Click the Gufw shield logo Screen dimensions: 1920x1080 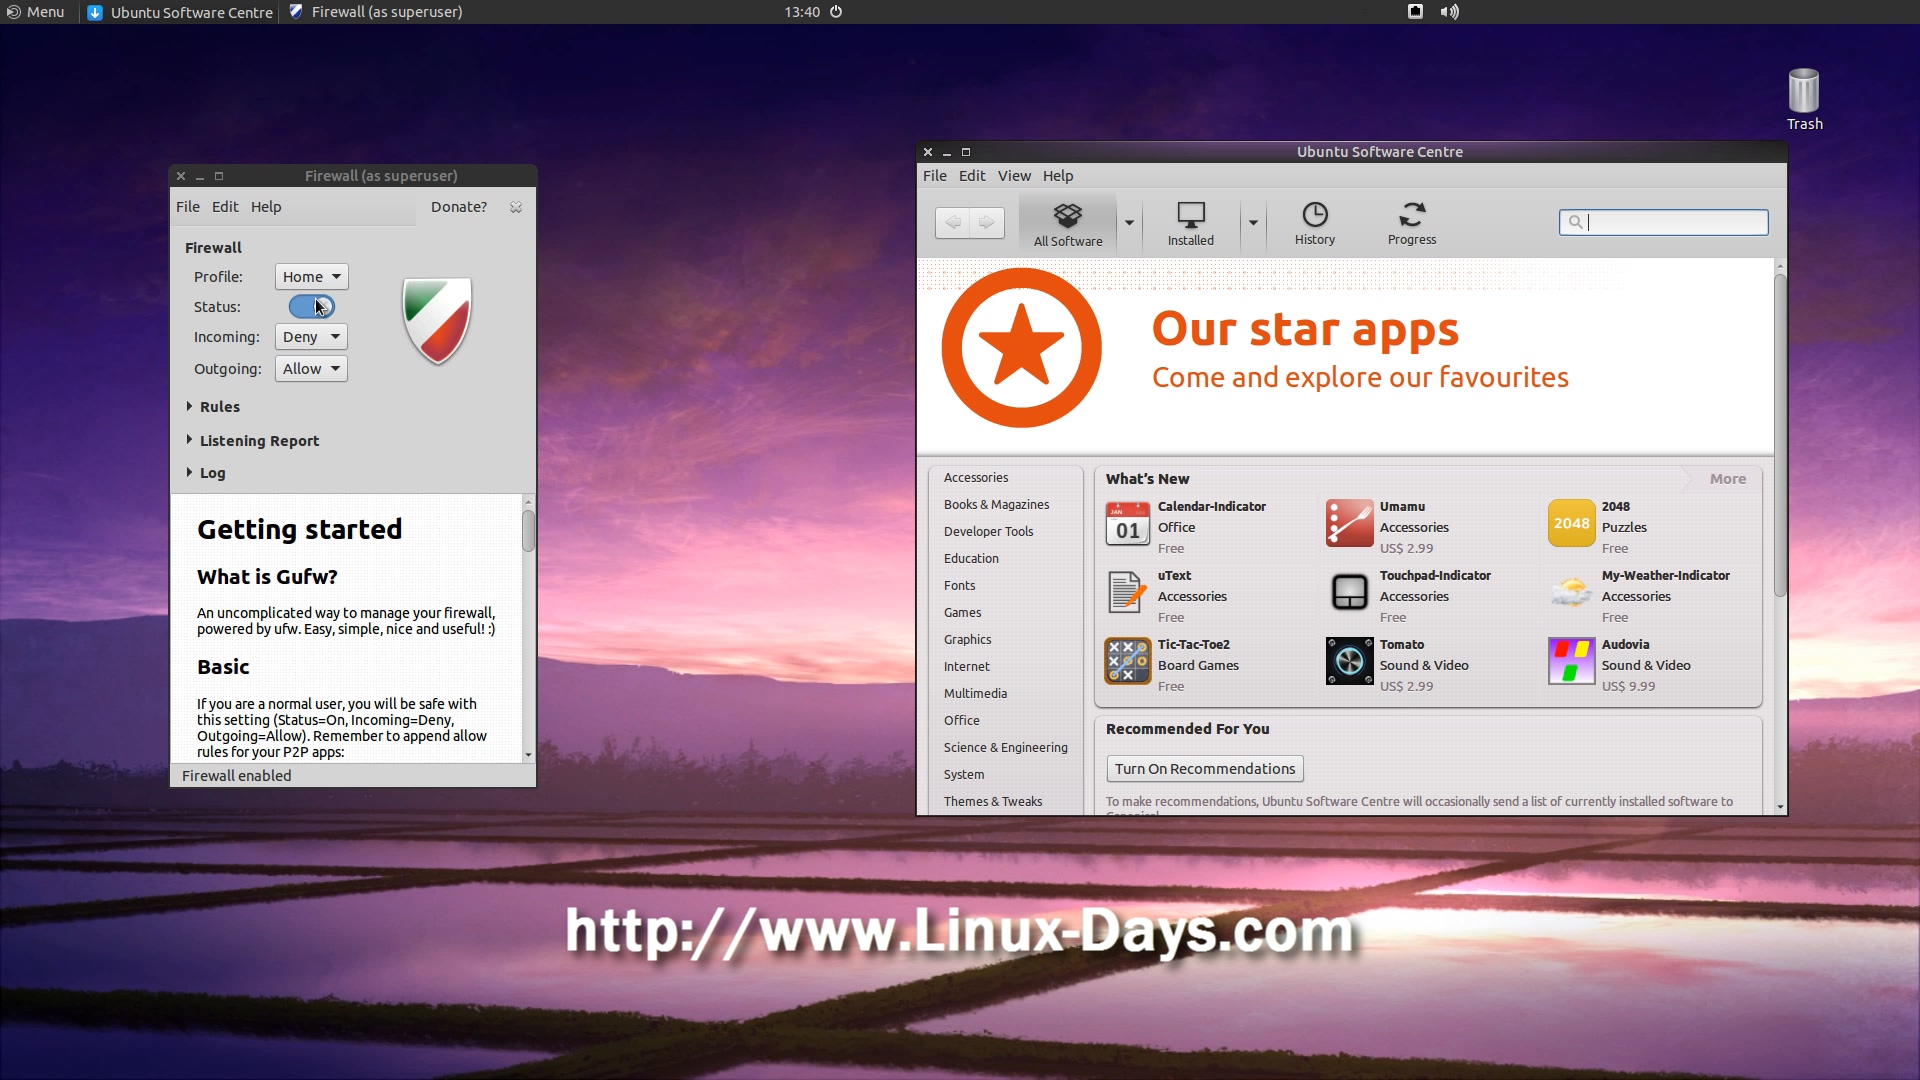437,320
